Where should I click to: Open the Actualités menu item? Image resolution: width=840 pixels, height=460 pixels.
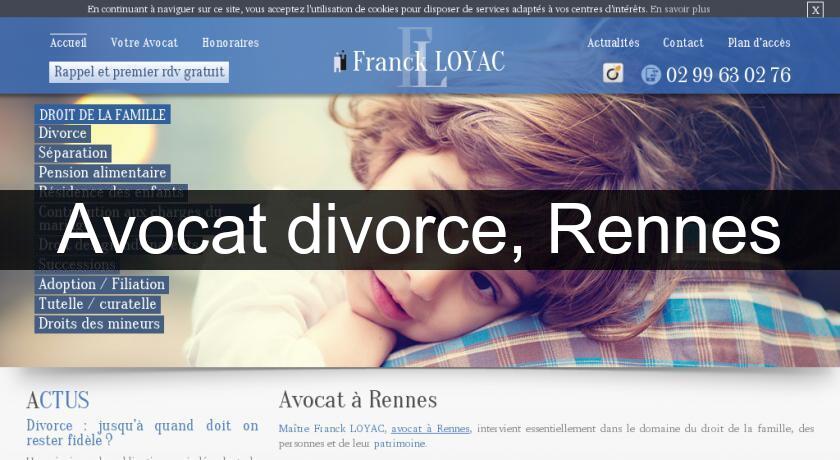click(613, 43)
